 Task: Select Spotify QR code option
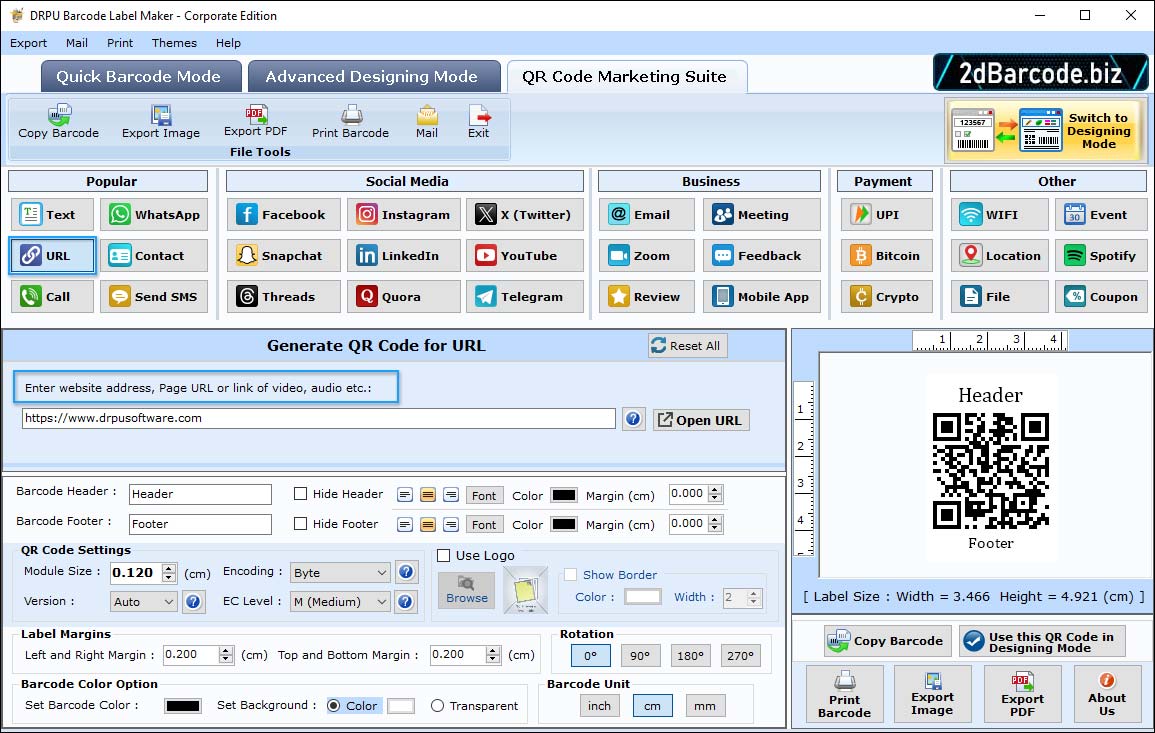point(1101,256)
